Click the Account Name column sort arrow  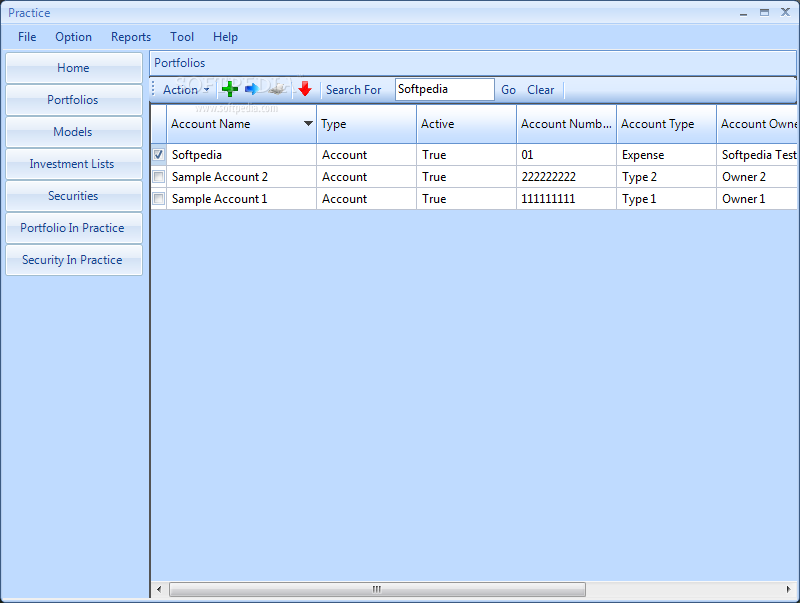308,123
